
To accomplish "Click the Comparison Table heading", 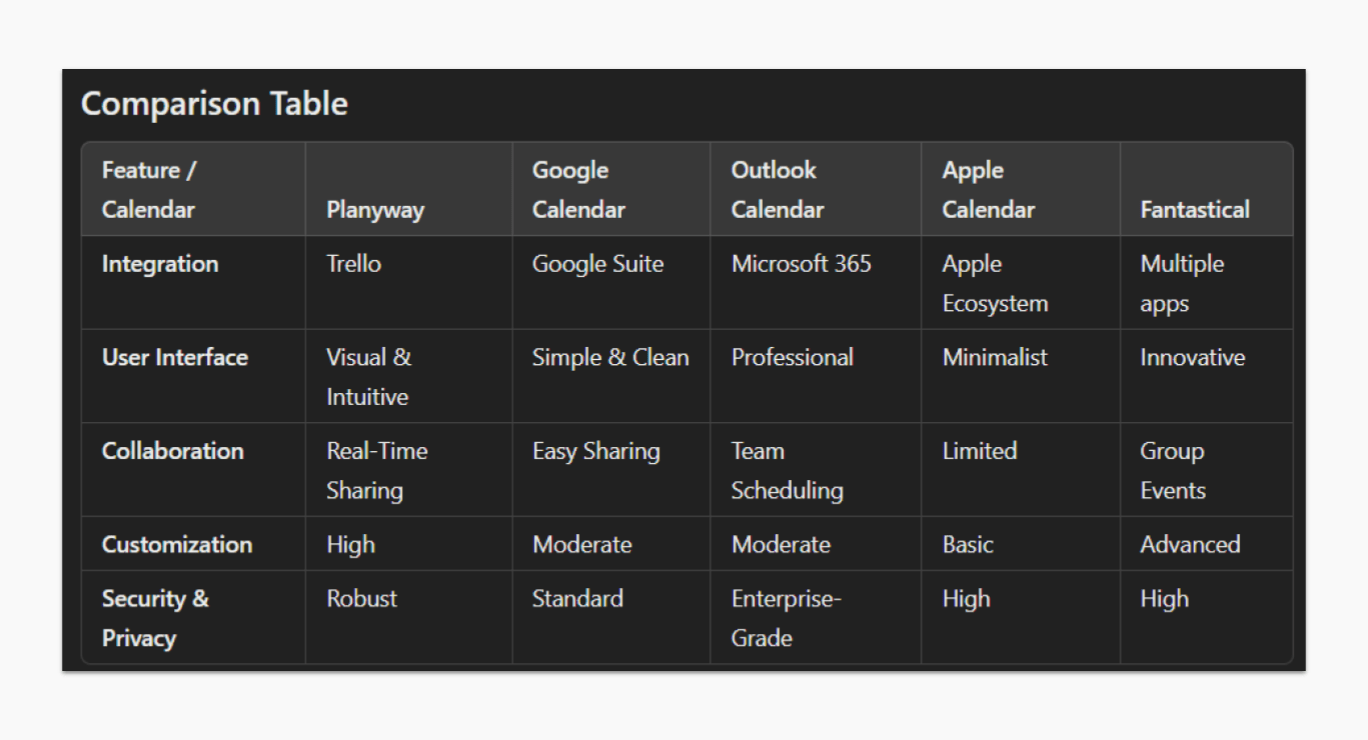I will click(214, 104).
